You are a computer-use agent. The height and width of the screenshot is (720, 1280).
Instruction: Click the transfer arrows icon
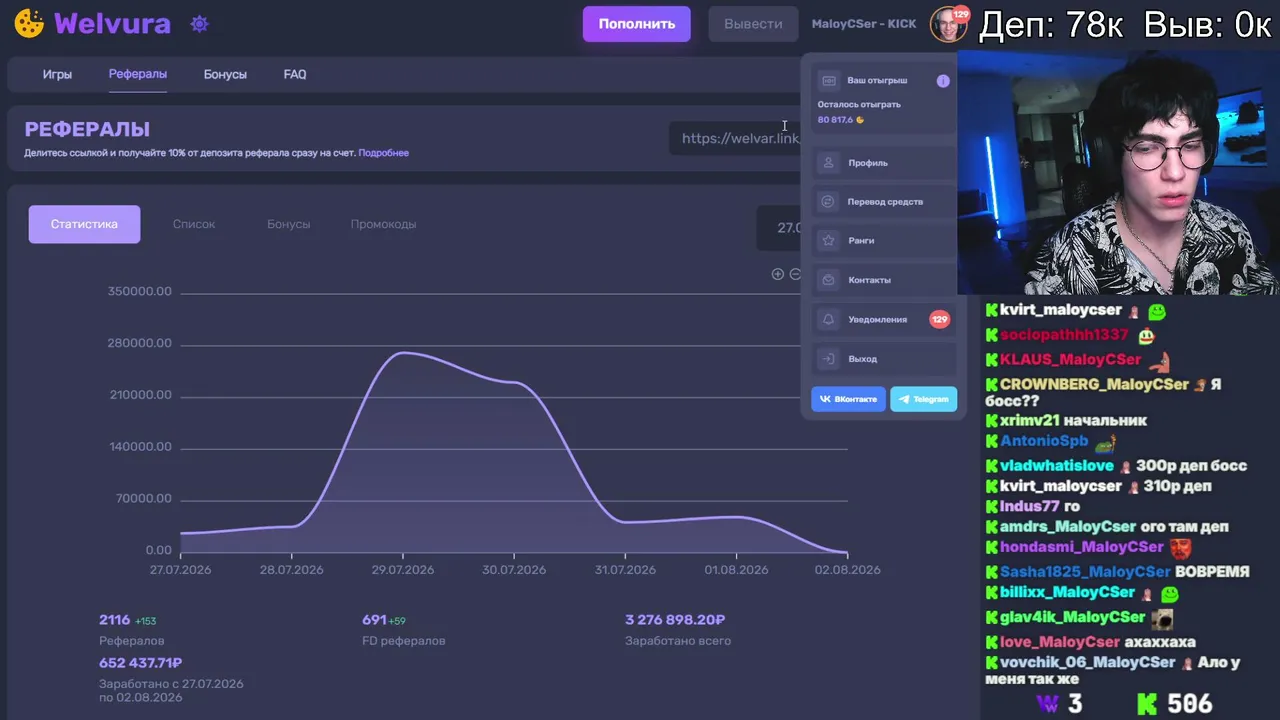pyautogui.click(x=828, y=202)
